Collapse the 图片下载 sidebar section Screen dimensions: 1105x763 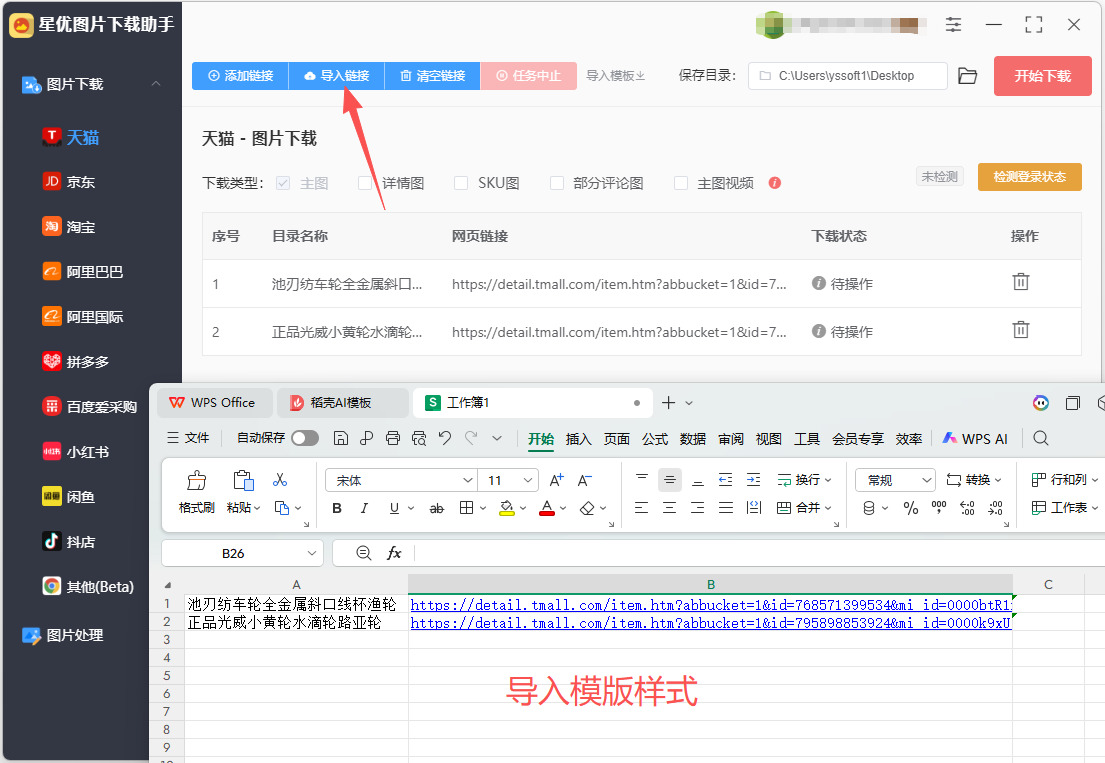point(156,84)
